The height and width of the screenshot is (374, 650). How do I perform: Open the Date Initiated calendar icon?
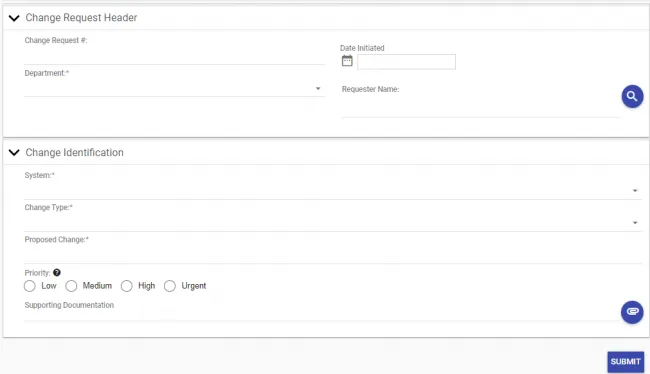pyautogui.click(x=347, y=61)
